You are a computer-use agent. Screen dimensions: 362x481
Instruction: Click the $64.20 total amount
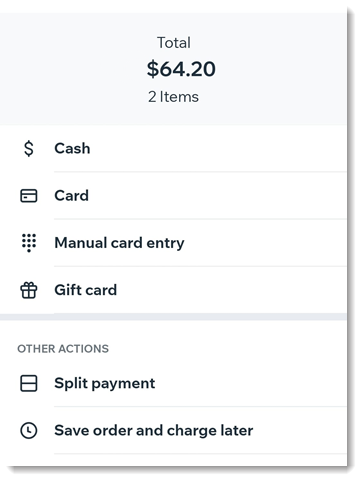click(181, 69)
